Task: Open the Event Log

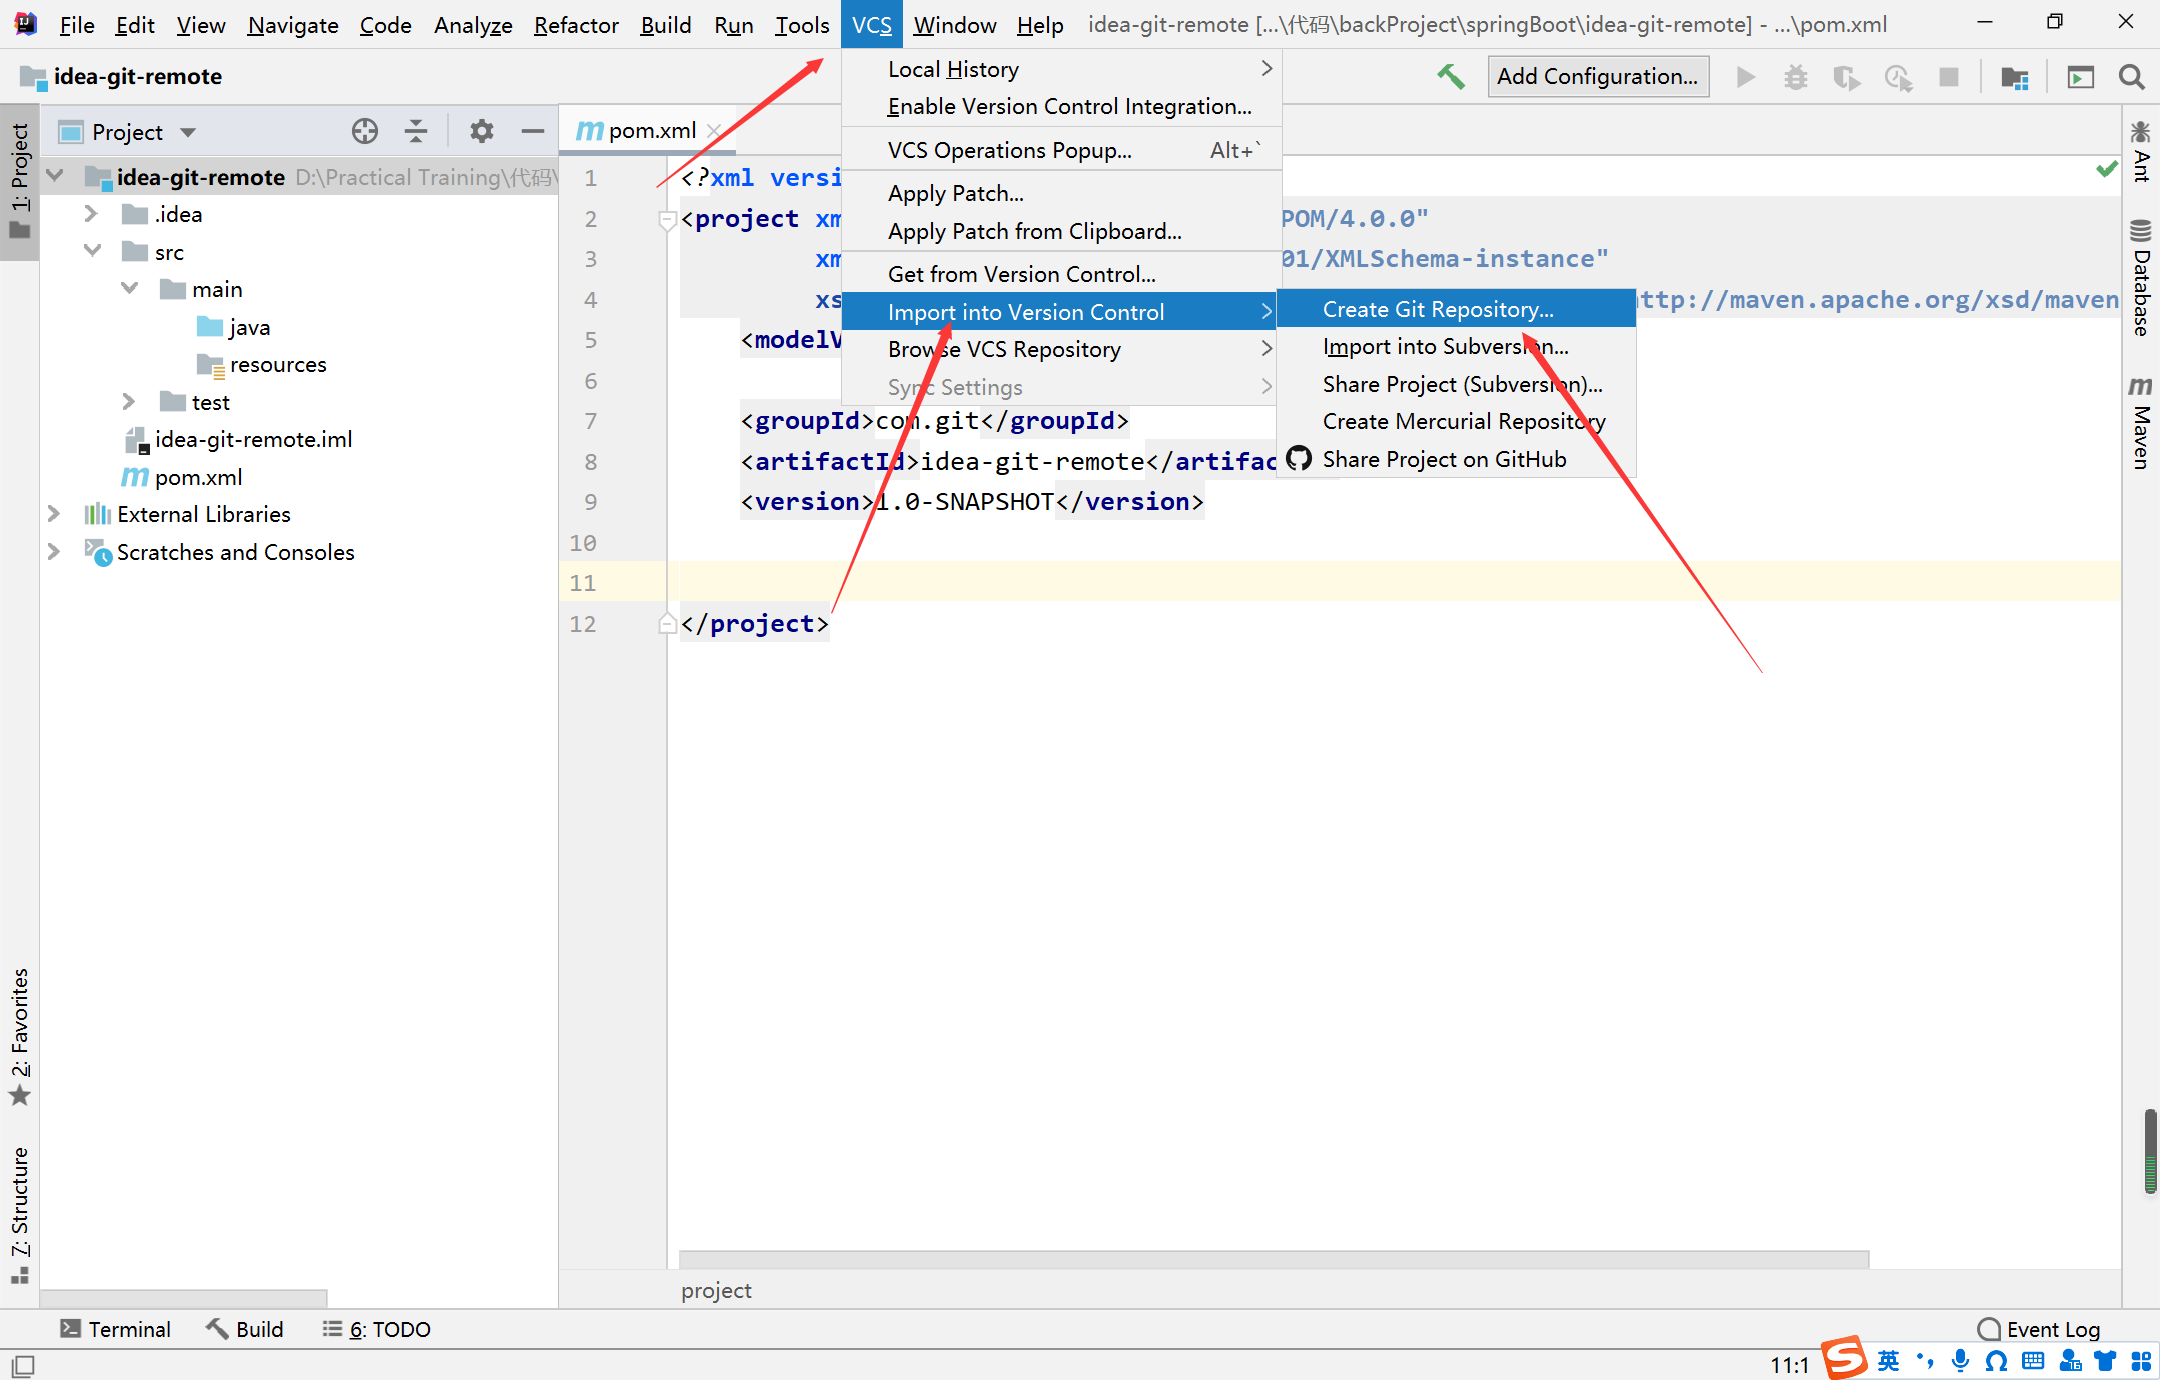Action: 2039,1329
